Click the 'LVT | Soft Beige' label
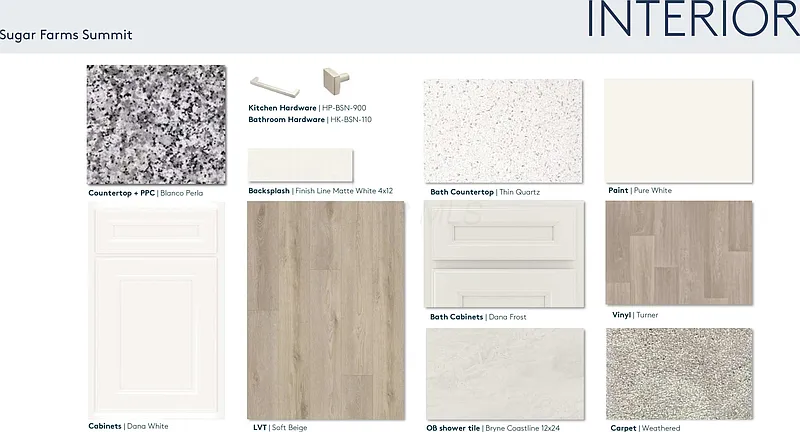Viewport: 800px width, 432px height. click(x=280, y=427)
